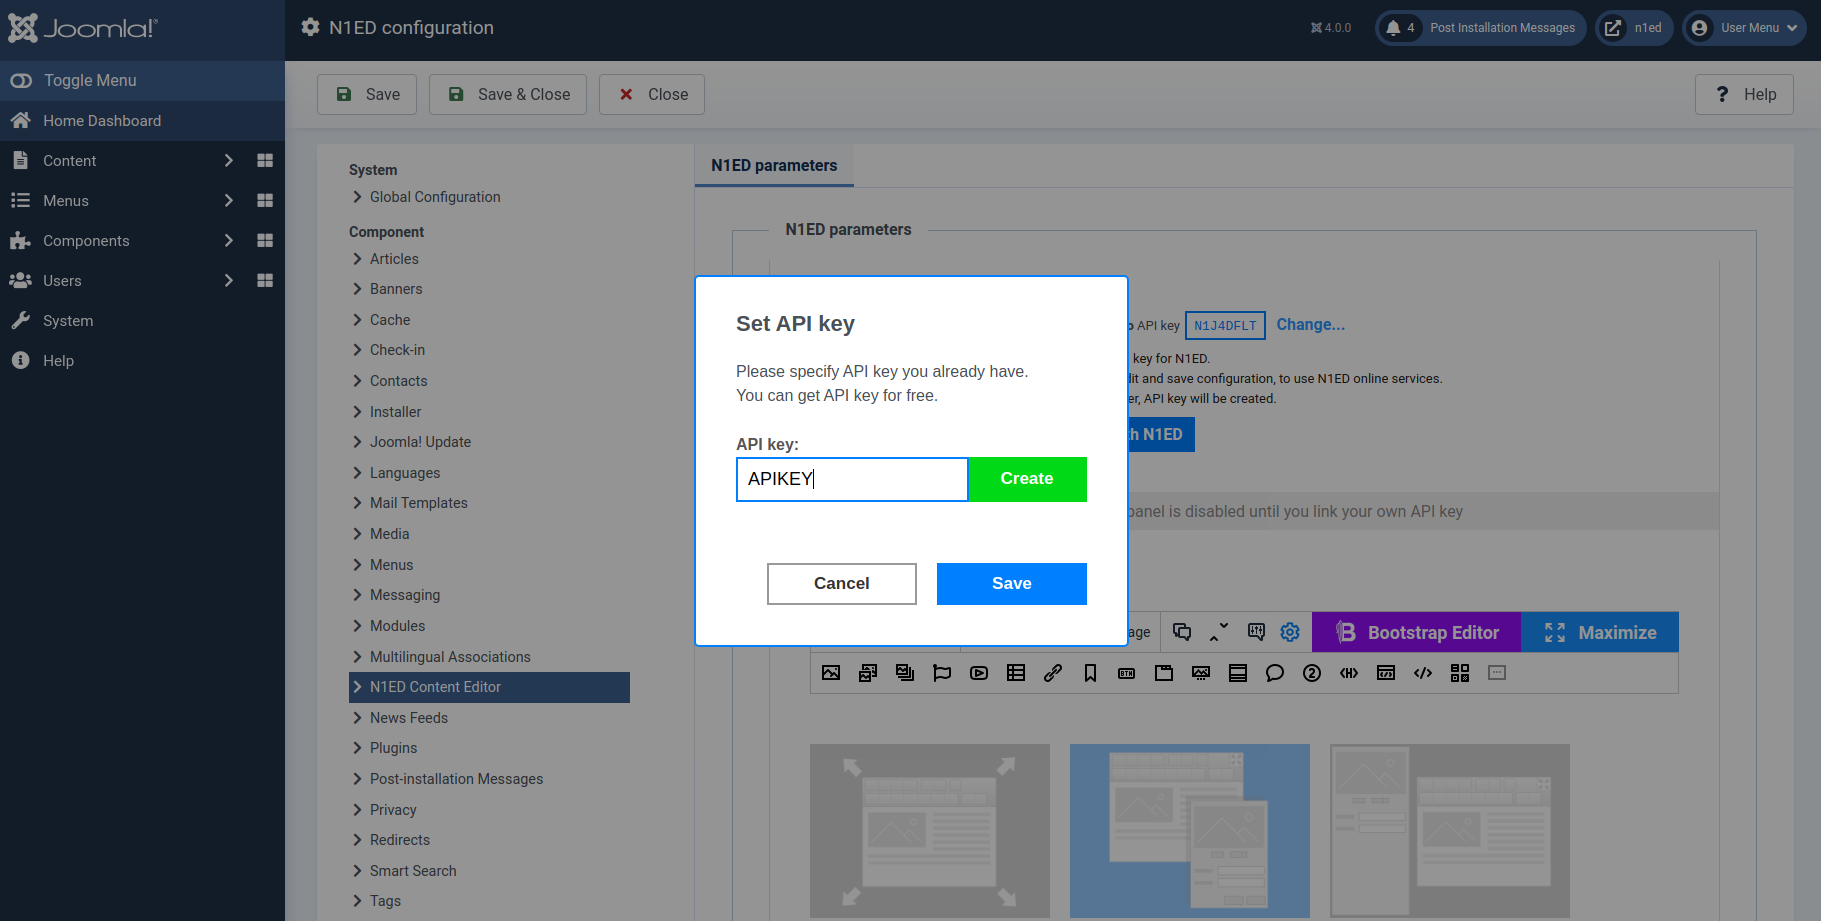Click the double chat bubbles toolbar icon
The height and width of the screenshot is (921, 1821).
coord(1182,632)
